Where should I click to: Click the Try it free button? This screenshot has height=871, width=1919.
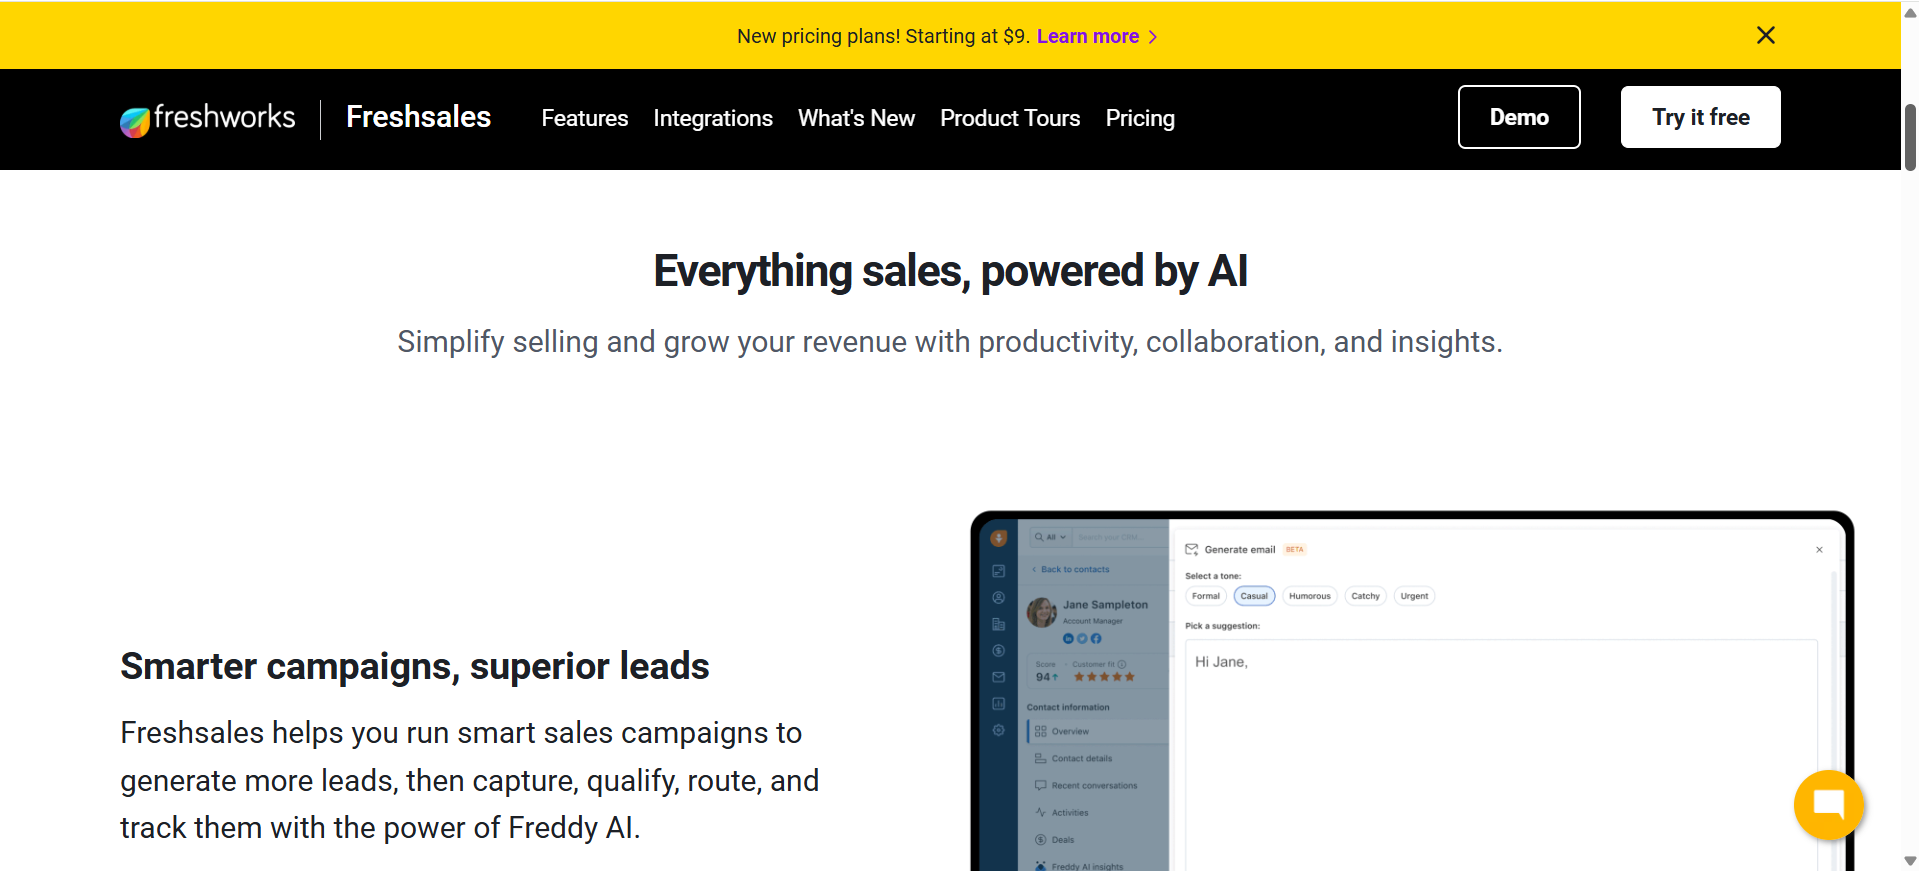[1700, 117]
